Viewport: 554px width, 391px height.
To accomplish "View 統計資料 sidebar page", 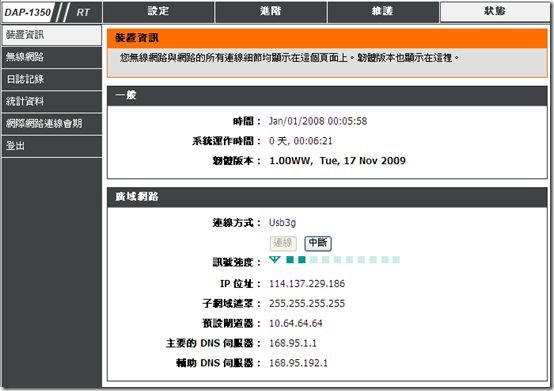I will coord(52,102).
